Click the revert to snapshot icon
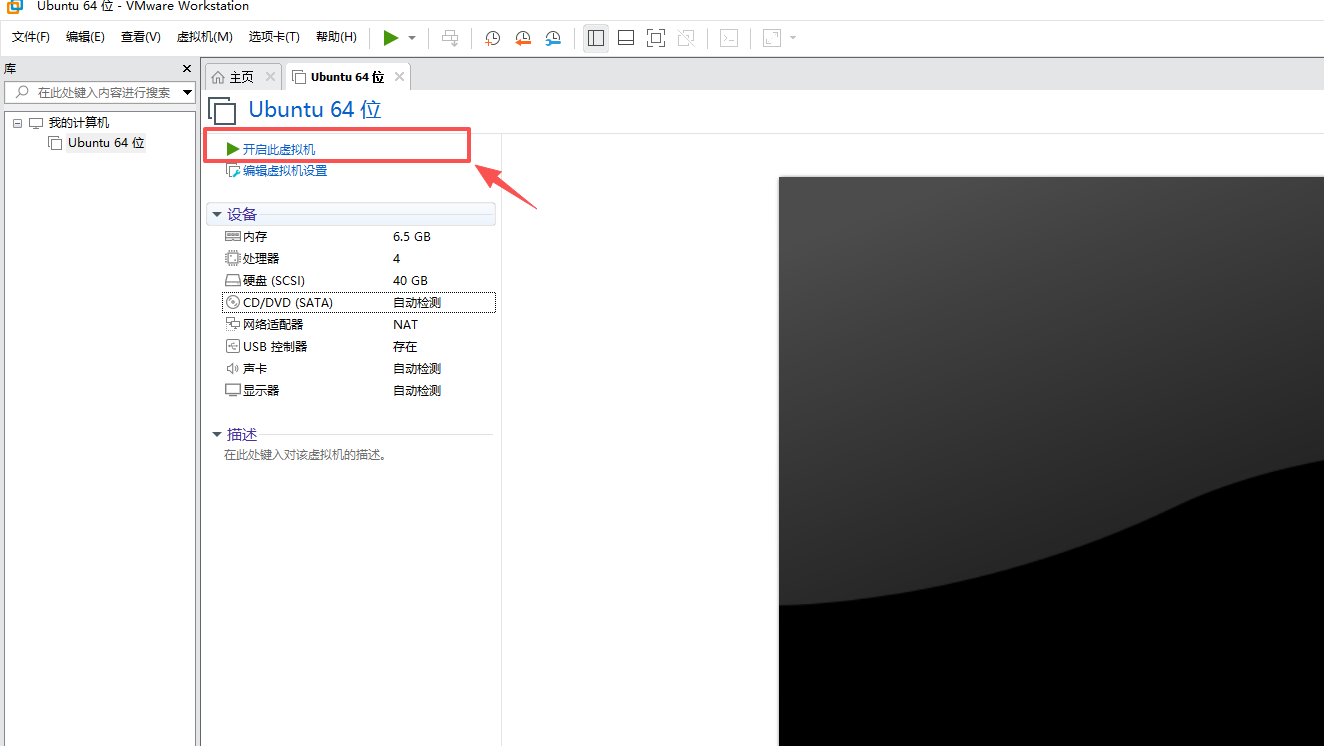The image size is (1324, 746). pos(523,38)
